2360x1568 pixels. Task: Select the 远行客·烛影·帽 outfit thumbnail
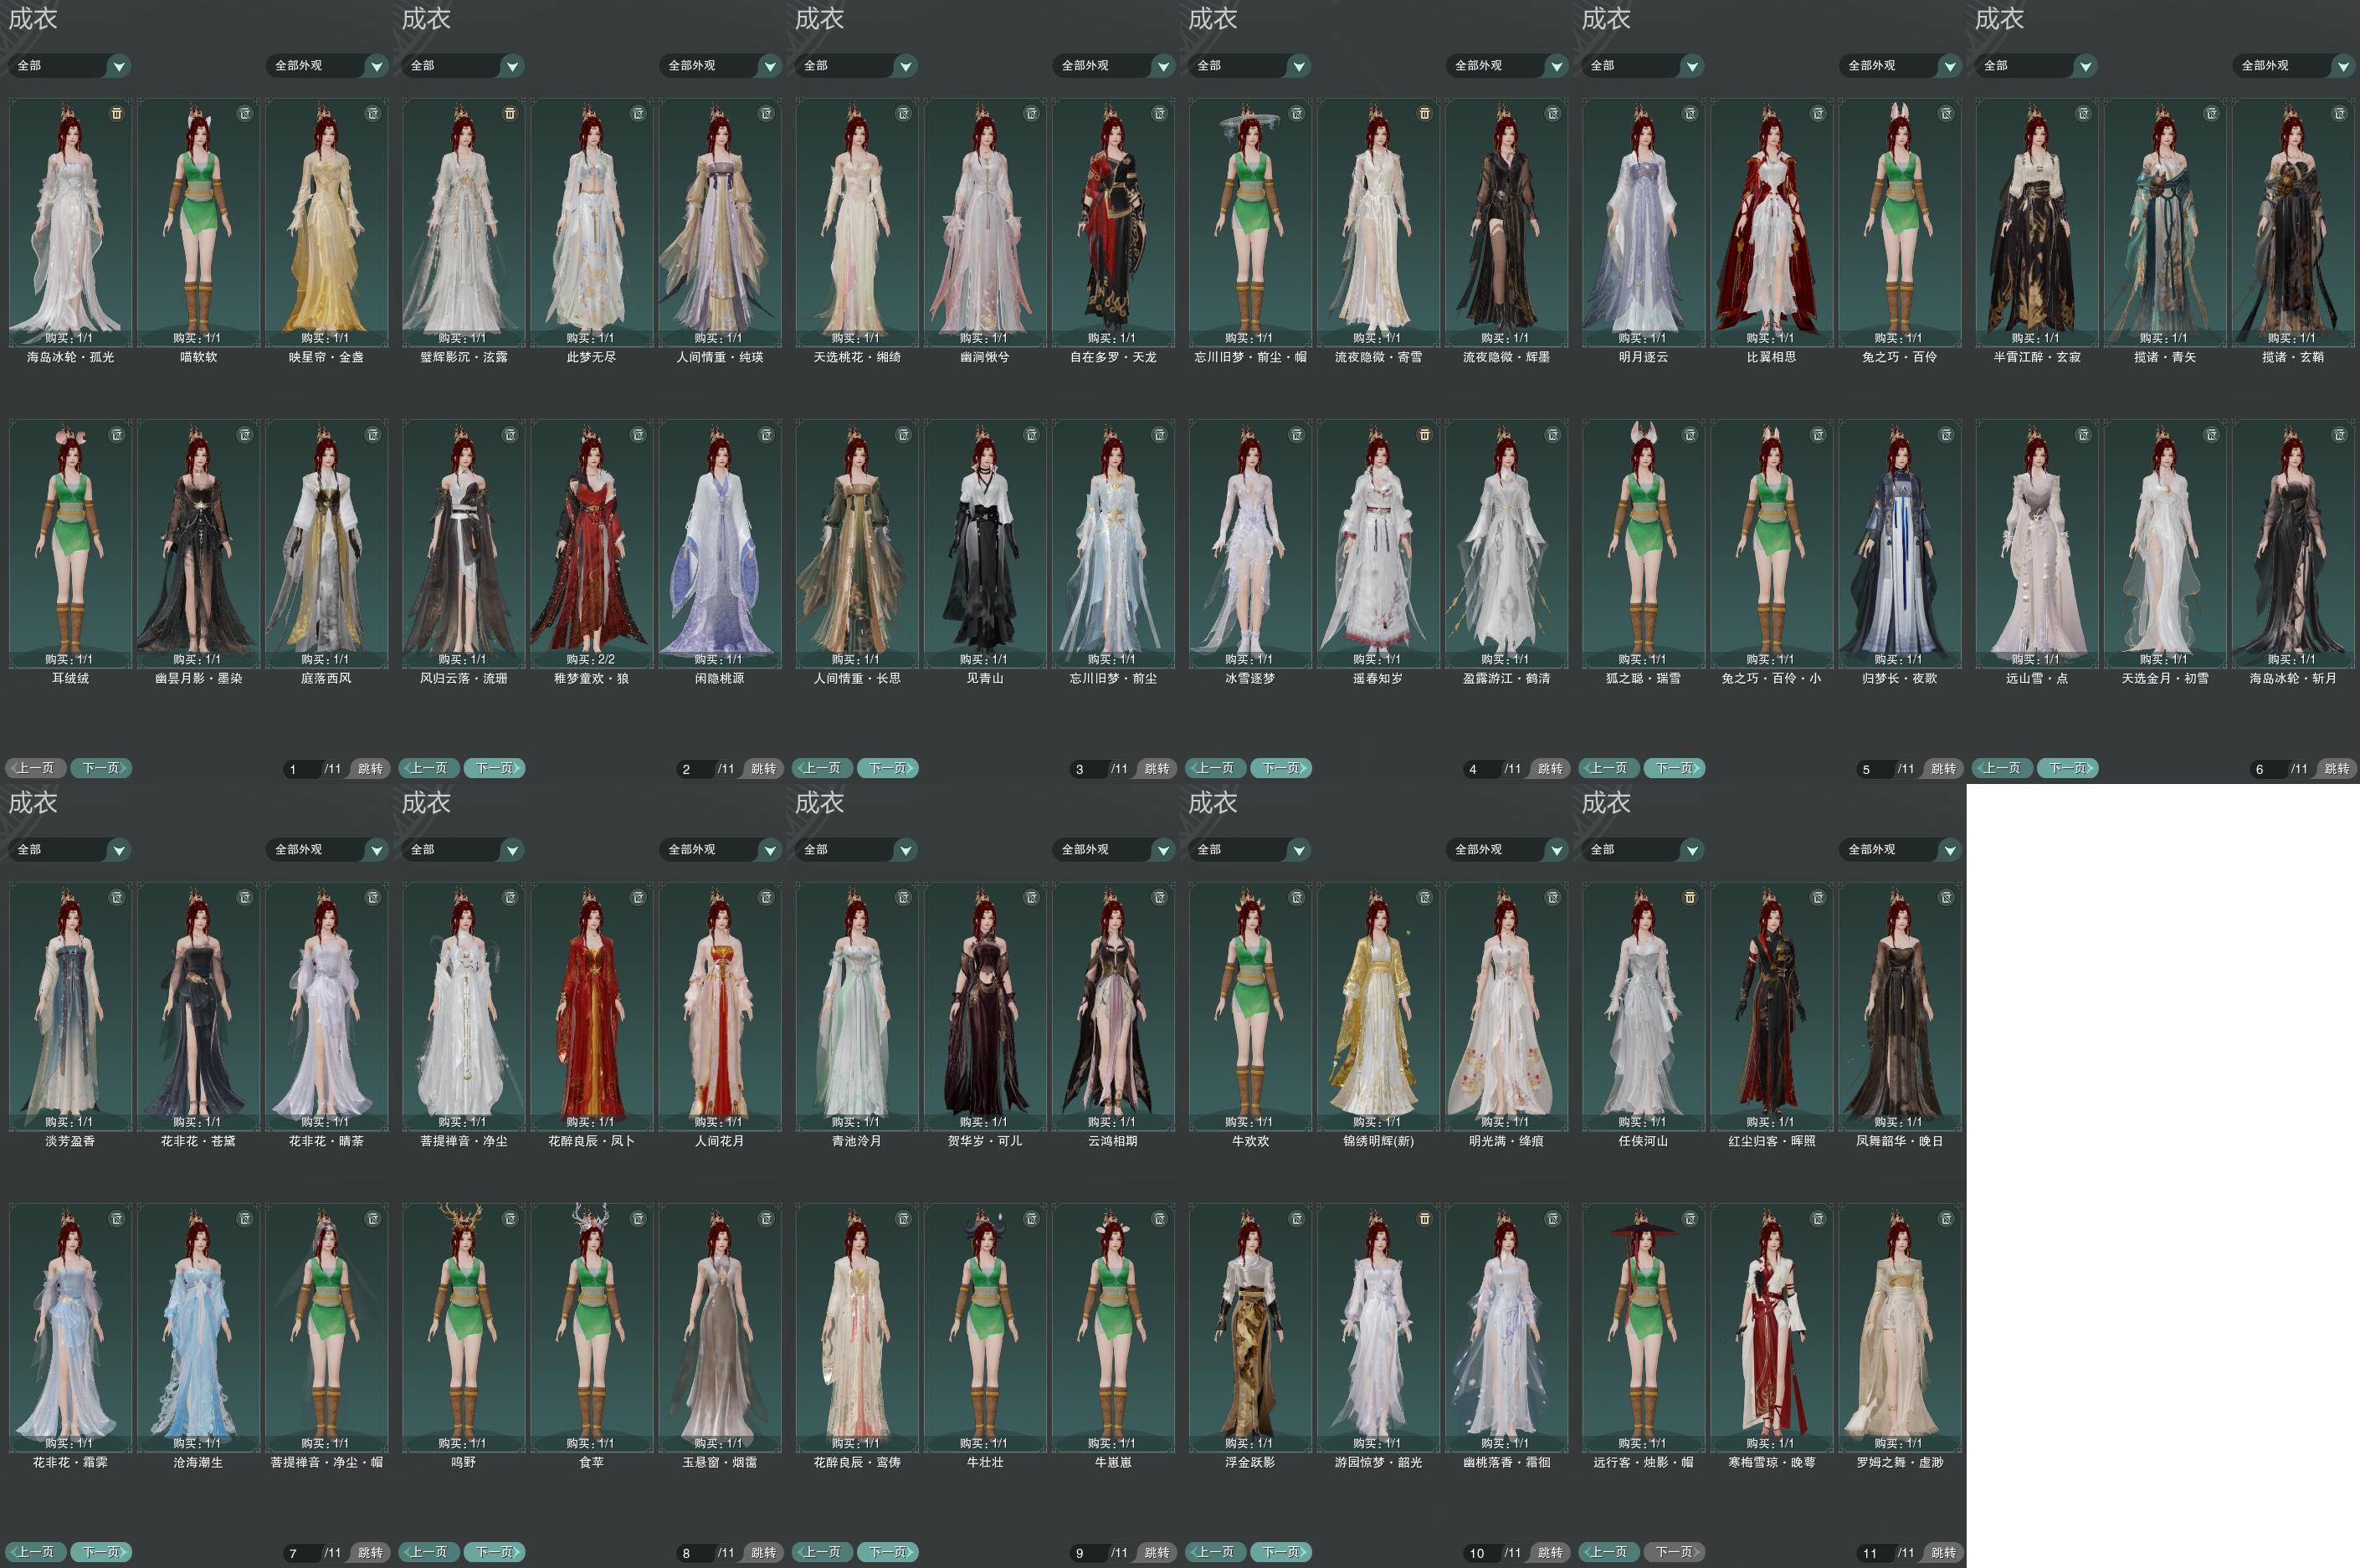(1643, 1328)
